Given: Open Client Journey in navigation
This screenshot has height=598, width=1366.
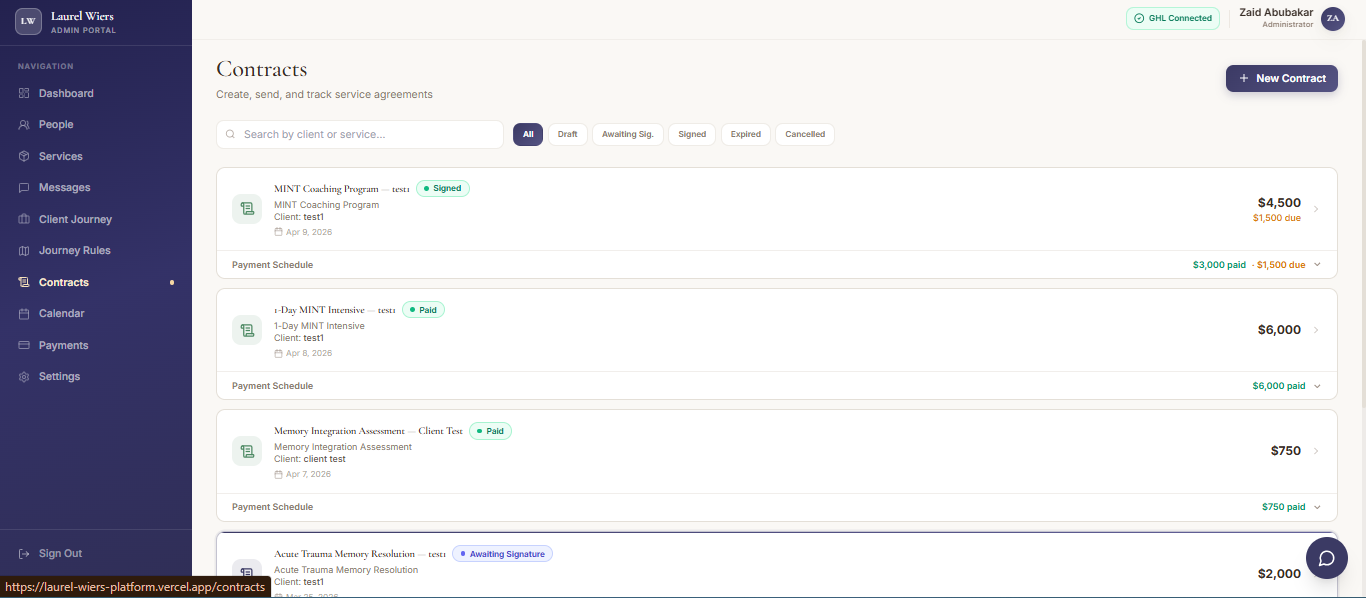Looking at the screenshot, I should [x=75, y=219].
